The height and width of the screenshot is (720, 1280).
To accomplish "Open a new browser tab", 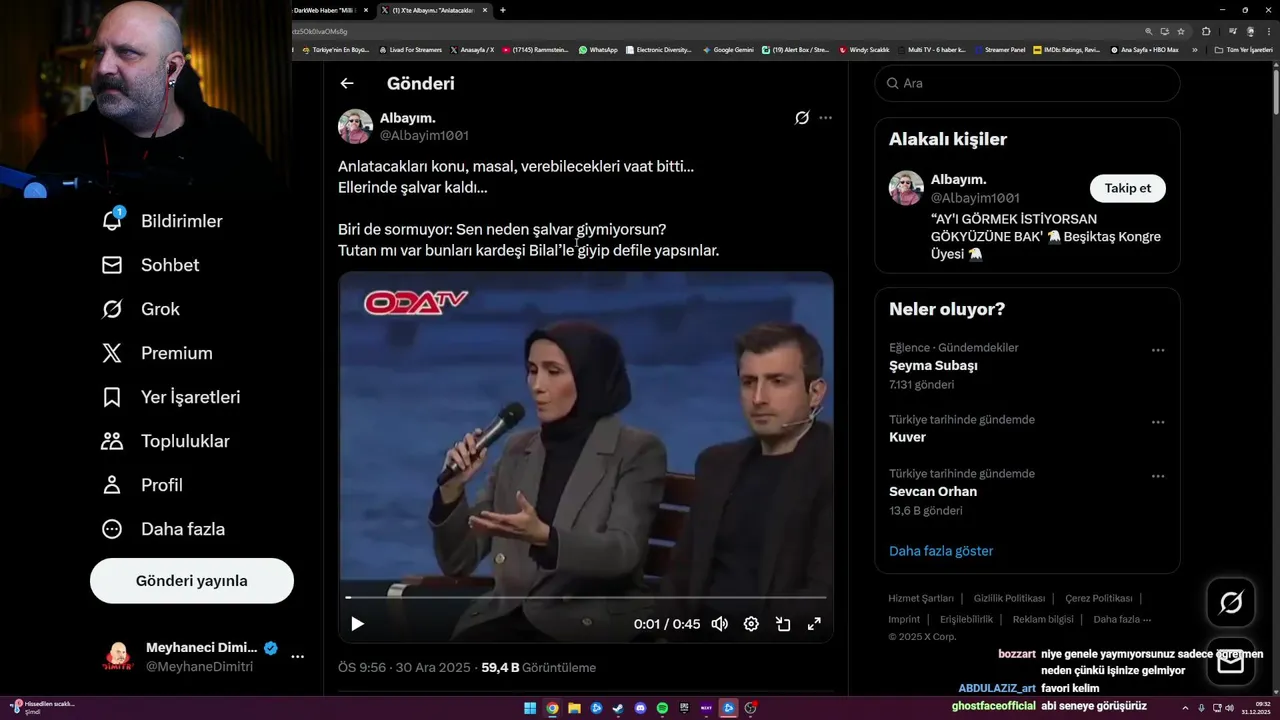I will [502, 10].
